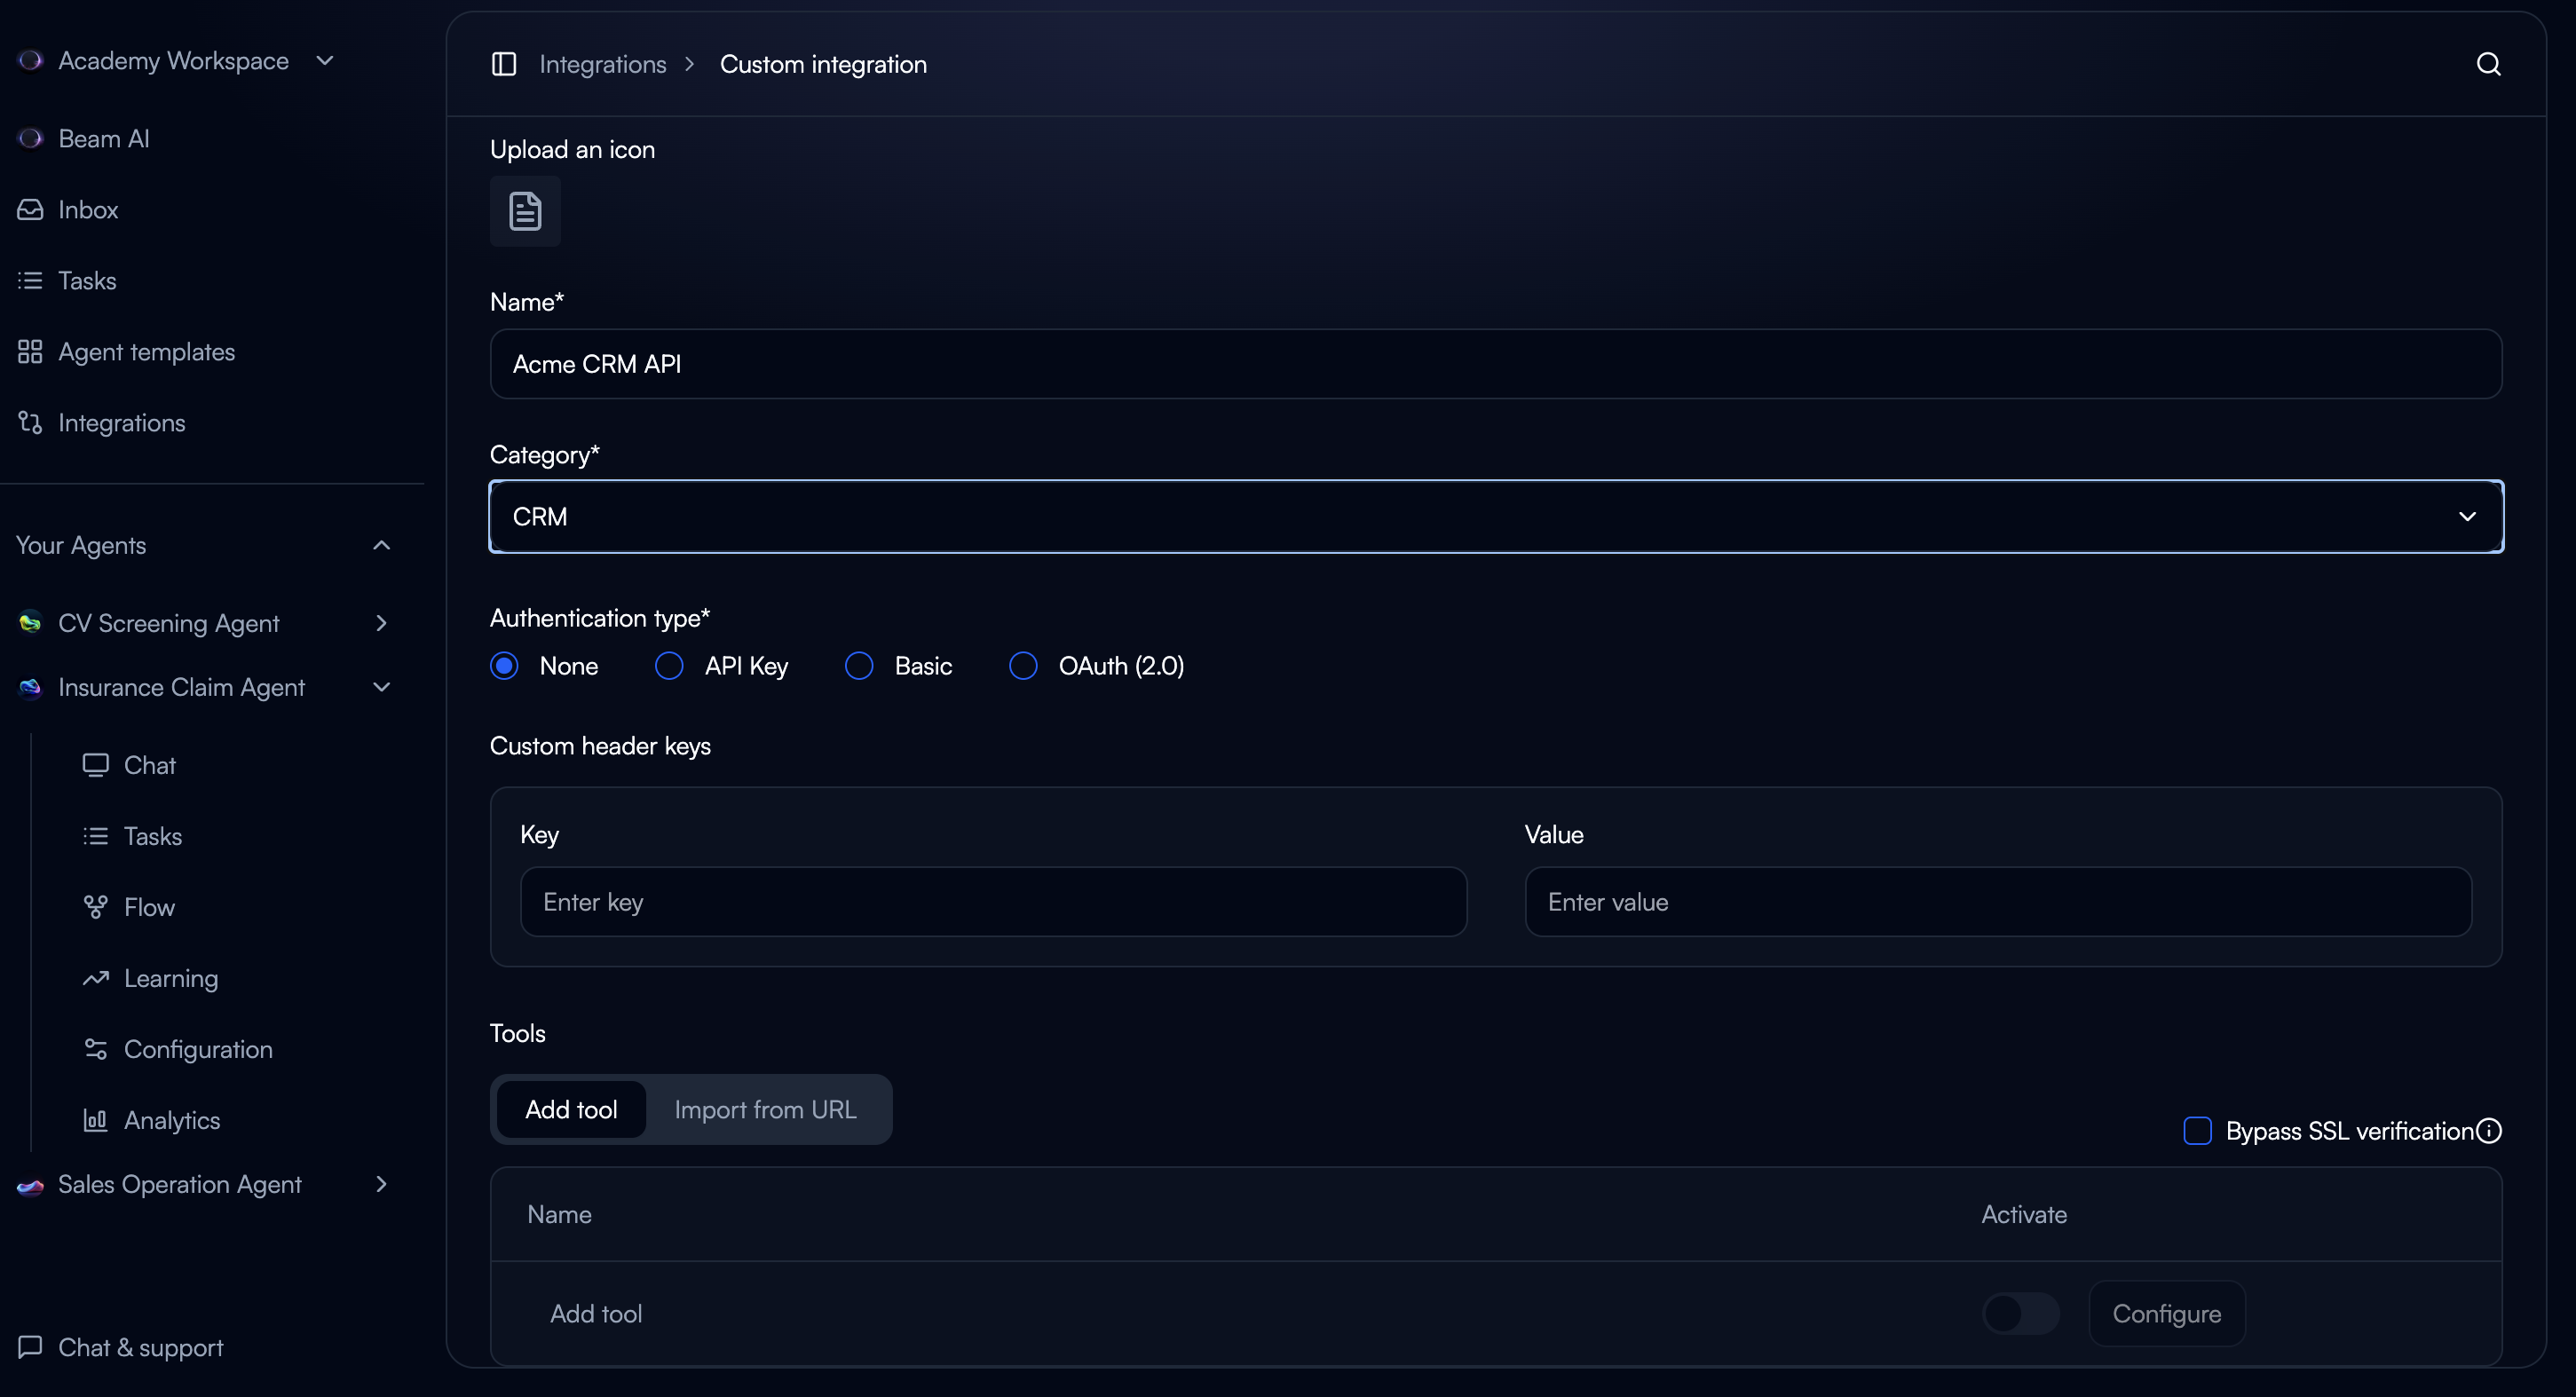
Task: Expand the CV Screening Agent
Action: pos(381,623)
